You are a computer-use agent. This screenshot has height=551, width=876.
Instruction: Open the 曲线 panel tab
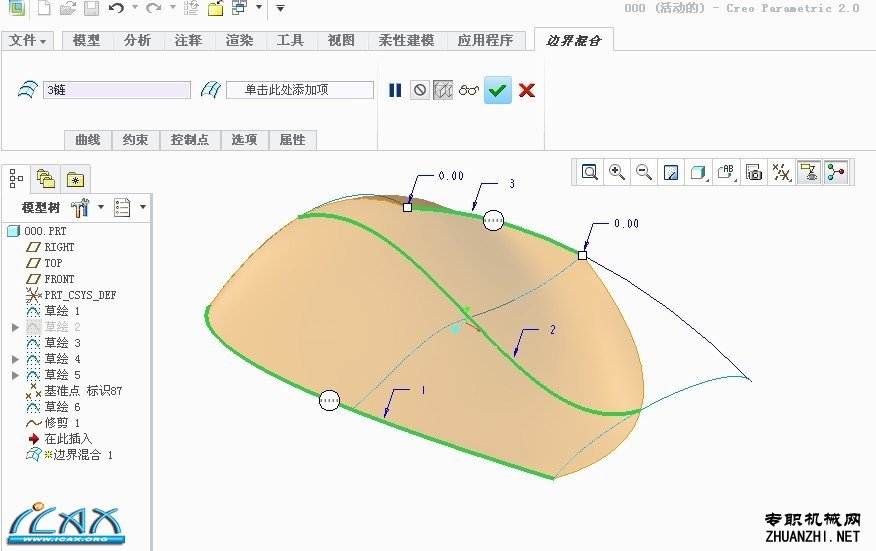pos(88,140)
